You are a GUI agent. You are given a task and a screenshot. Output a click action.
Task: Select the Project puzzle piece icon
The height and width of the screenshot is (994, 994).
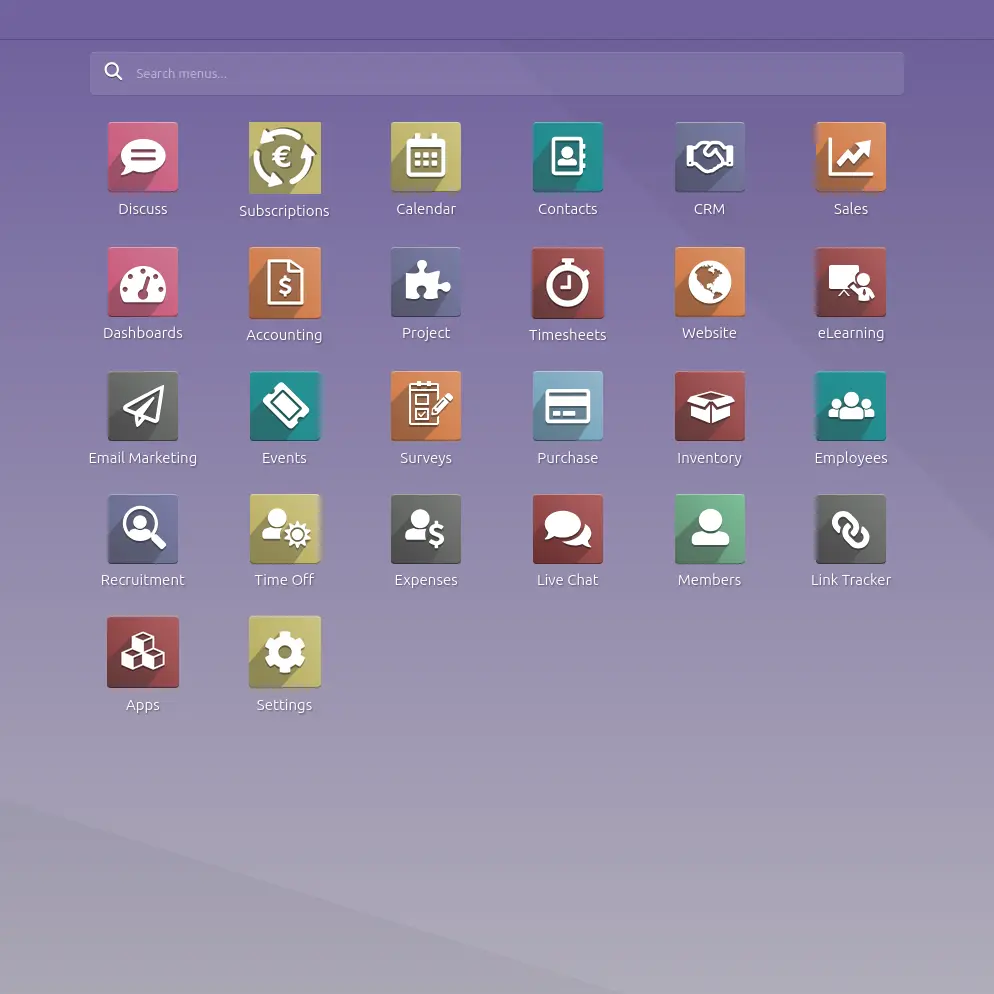pos(426,282)
